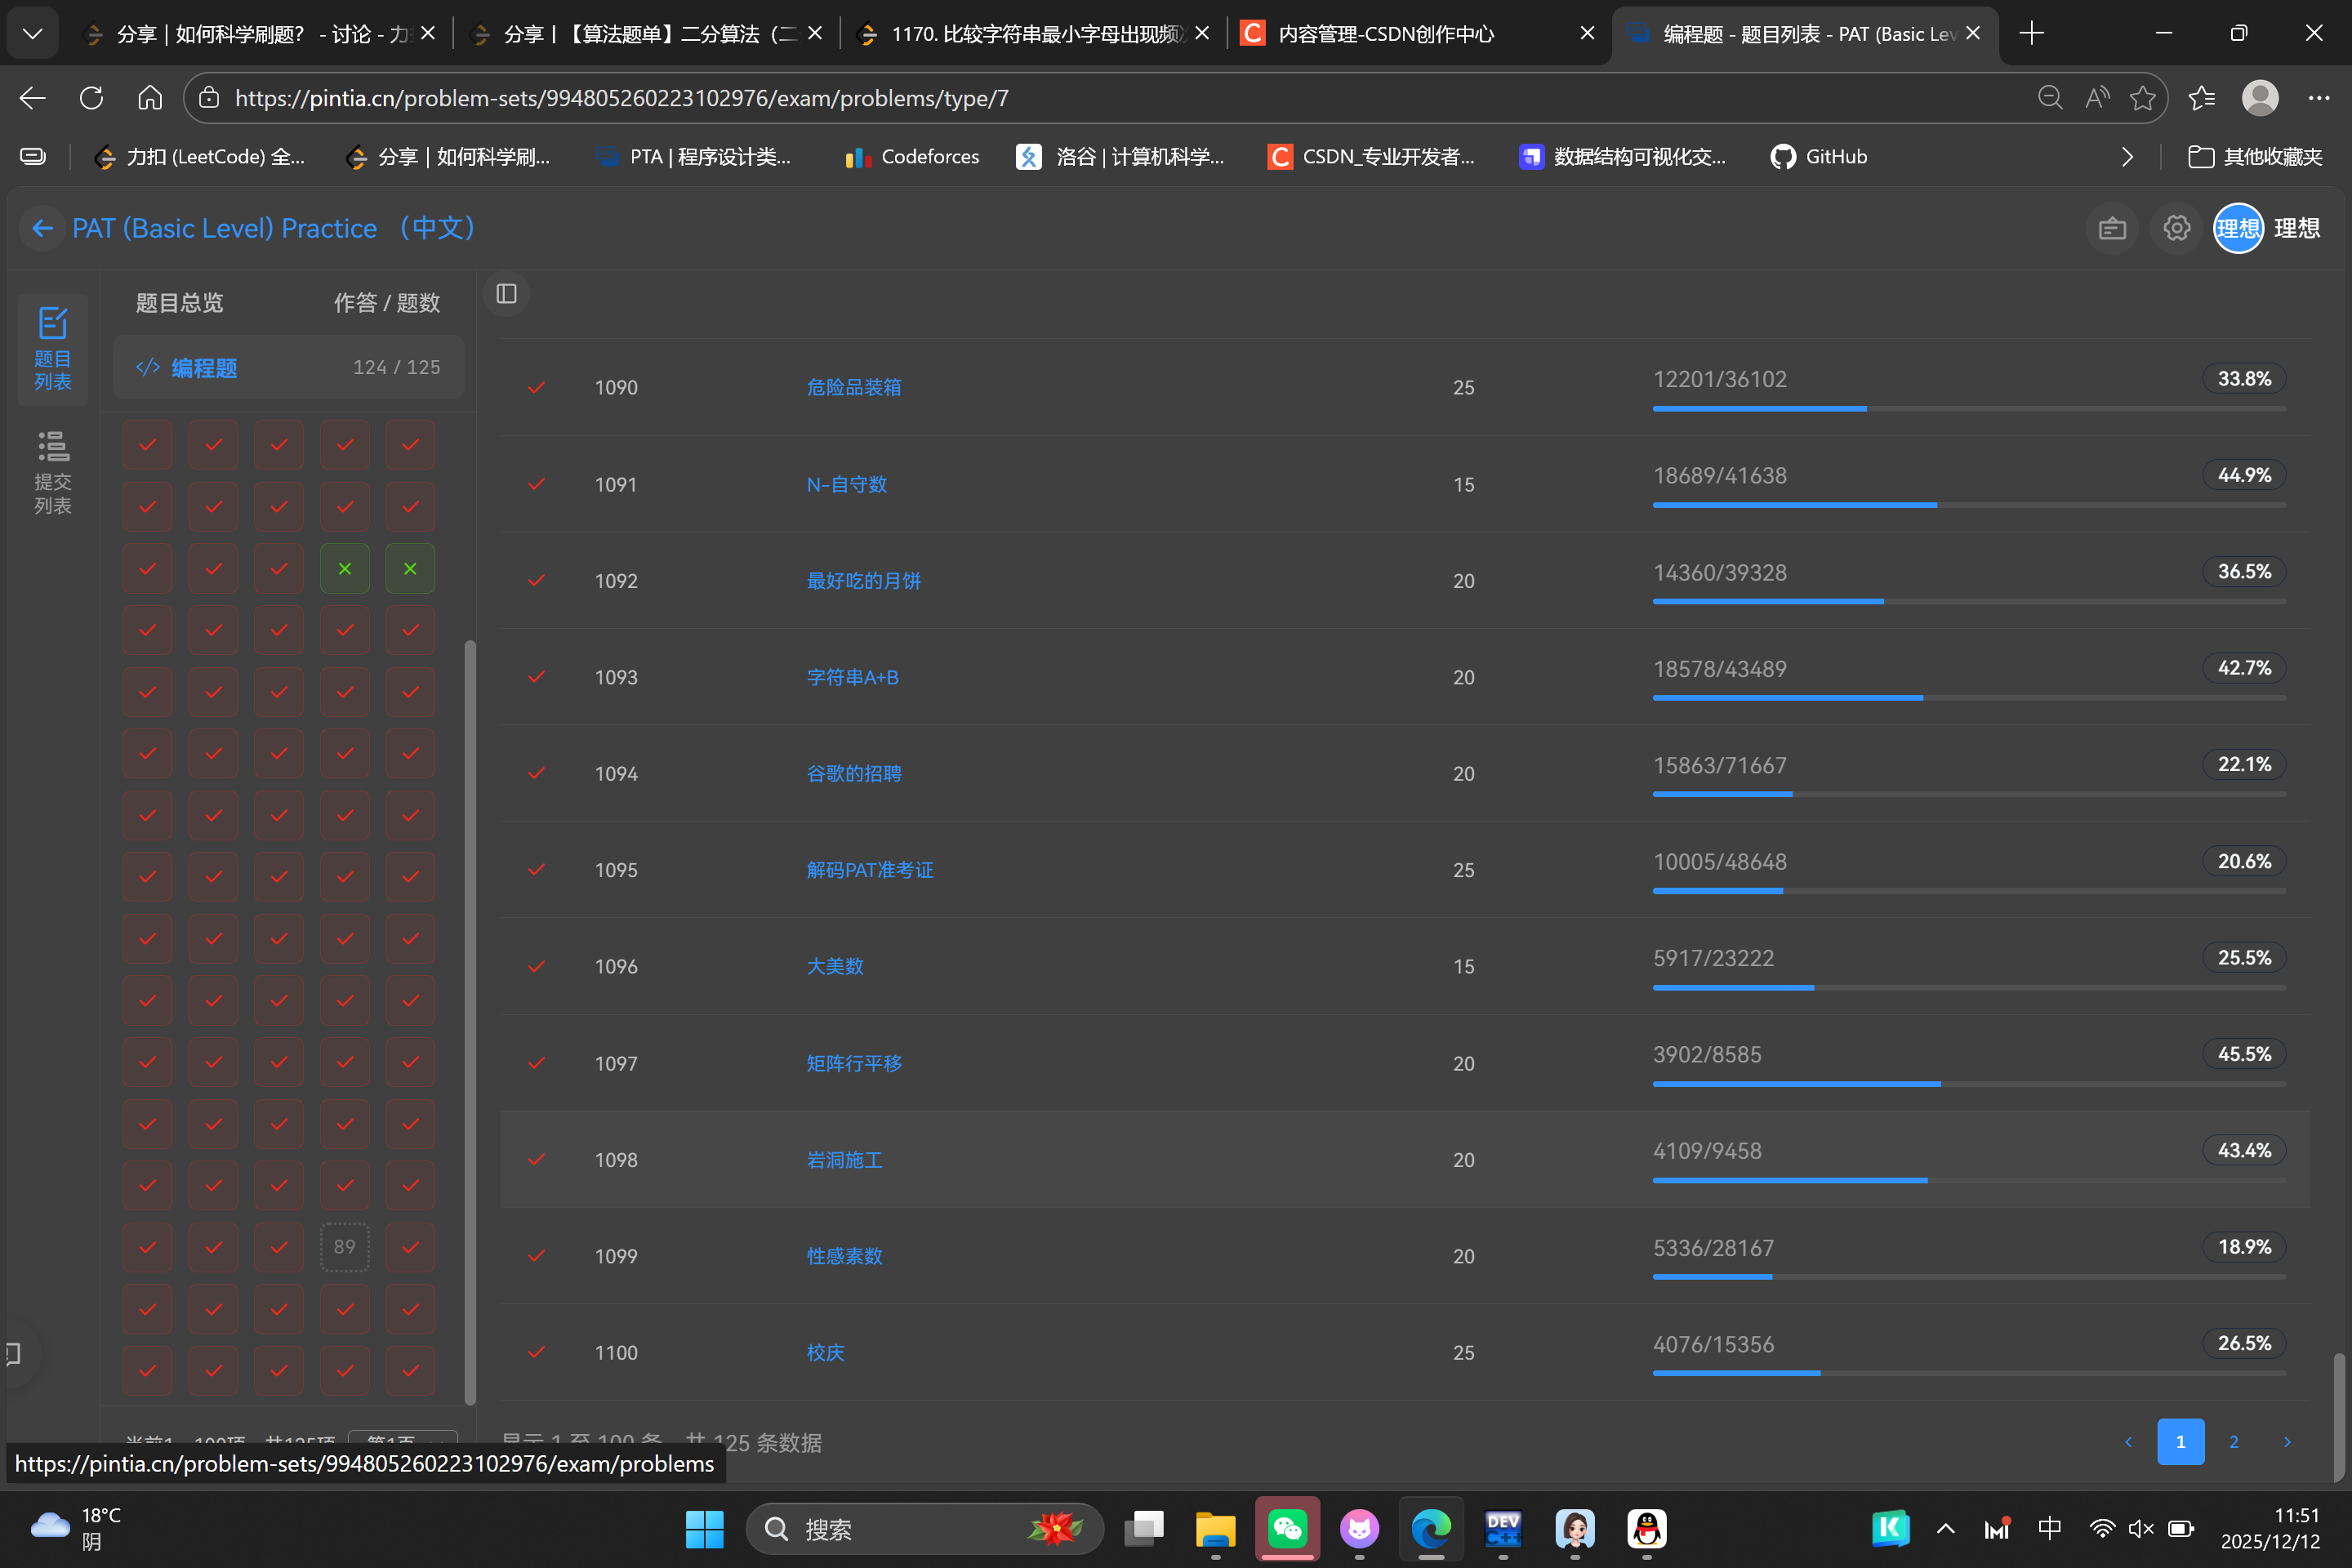Open the 提交列表 sidebar icon
This screenshot has height=1568, width=2352.
point(52,472)
